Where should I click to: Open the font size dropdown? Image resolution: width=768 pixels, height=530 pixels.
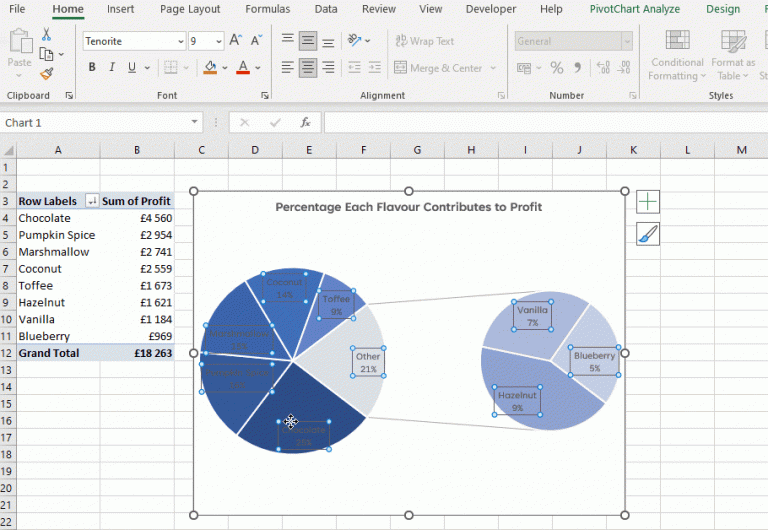pos(218,41)
